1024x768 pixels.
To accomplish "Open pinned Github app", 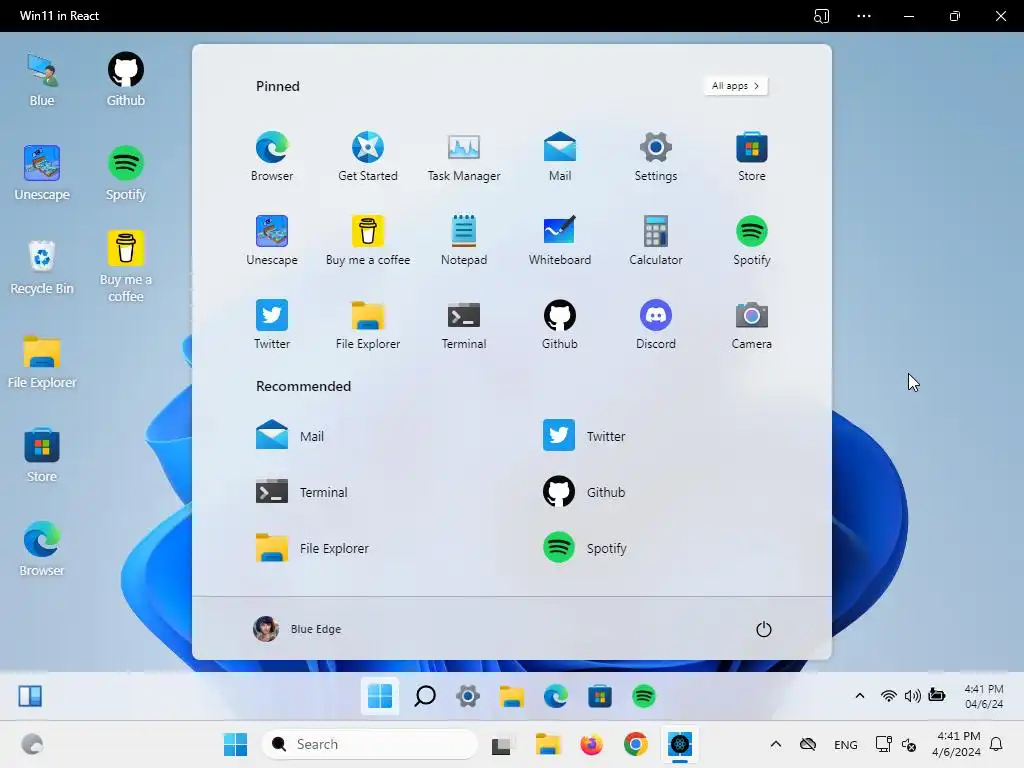I will pyautogui.click(x=560, y=325).
